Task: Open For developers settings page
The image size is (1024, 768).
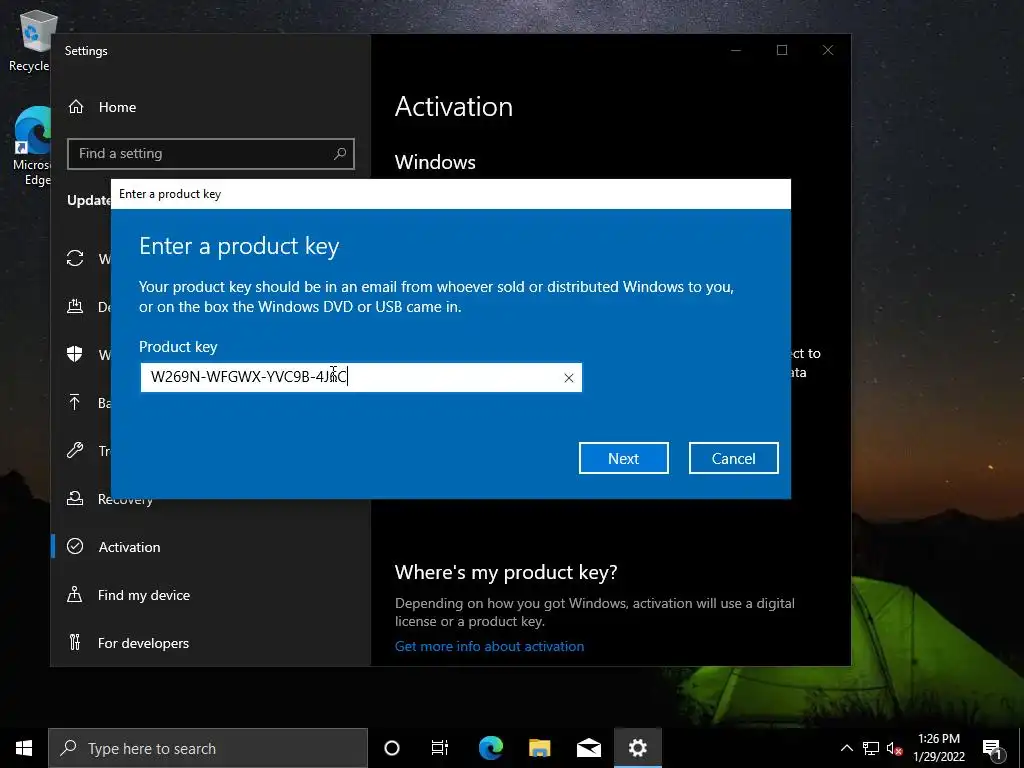Action: click(143, 643)
